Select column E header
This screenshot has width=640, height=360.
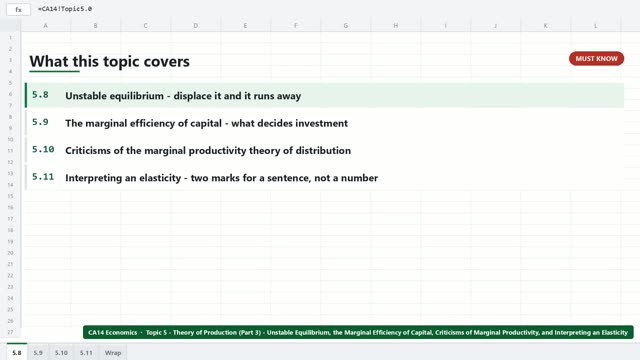click(x=245, y=25)
